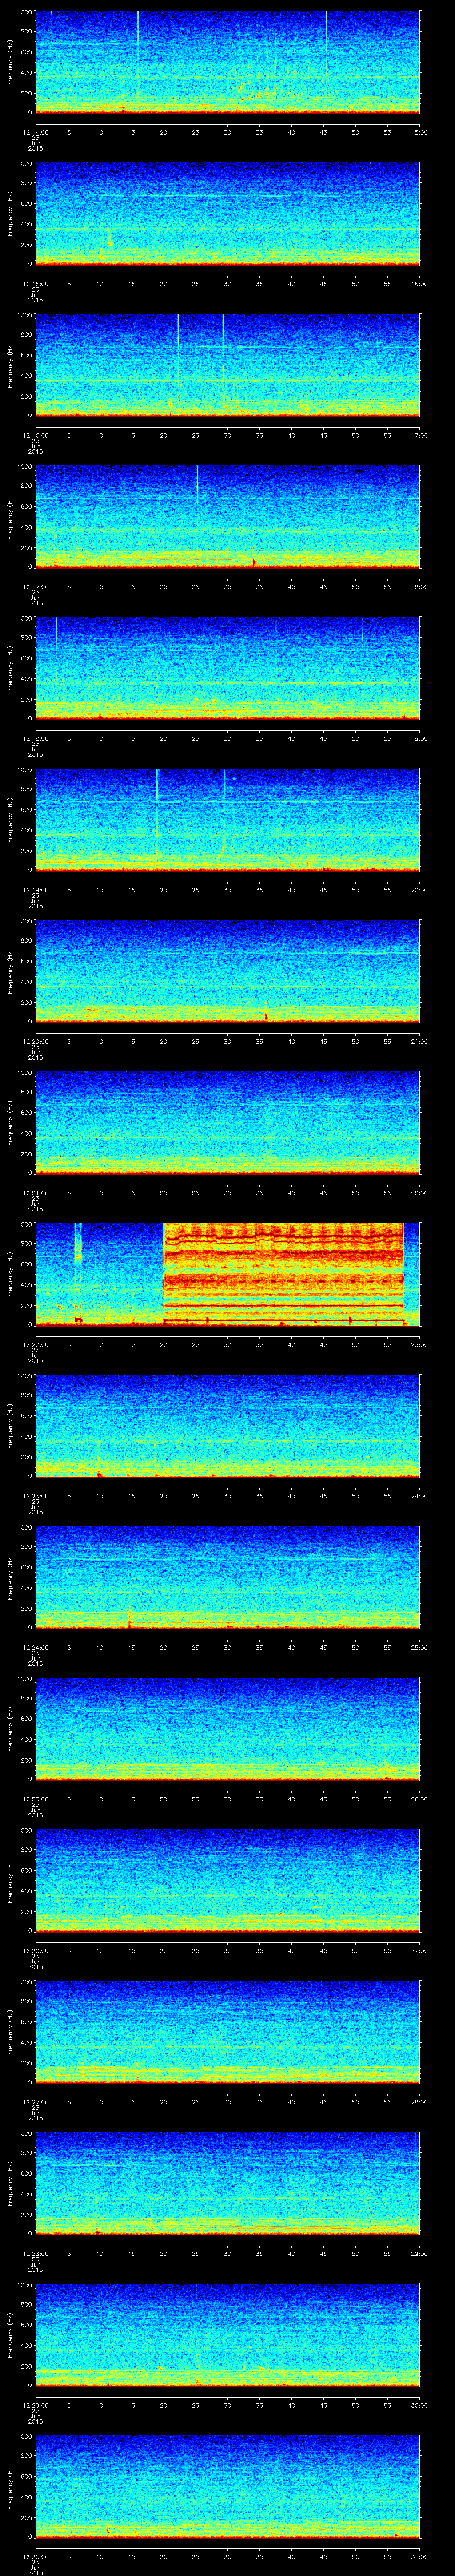Click the 25:00 end time label
This screenshot has width=455, height=2576.
(x=419, y=1647)
